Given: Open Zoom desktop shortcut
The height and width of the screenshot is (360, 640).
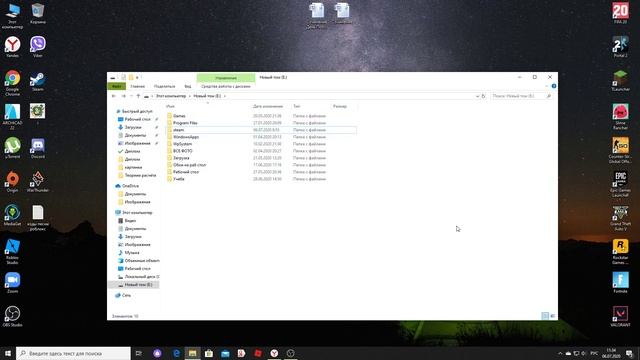Looking at the screenshot, I should pyautogui.click(x=12, y=282).
